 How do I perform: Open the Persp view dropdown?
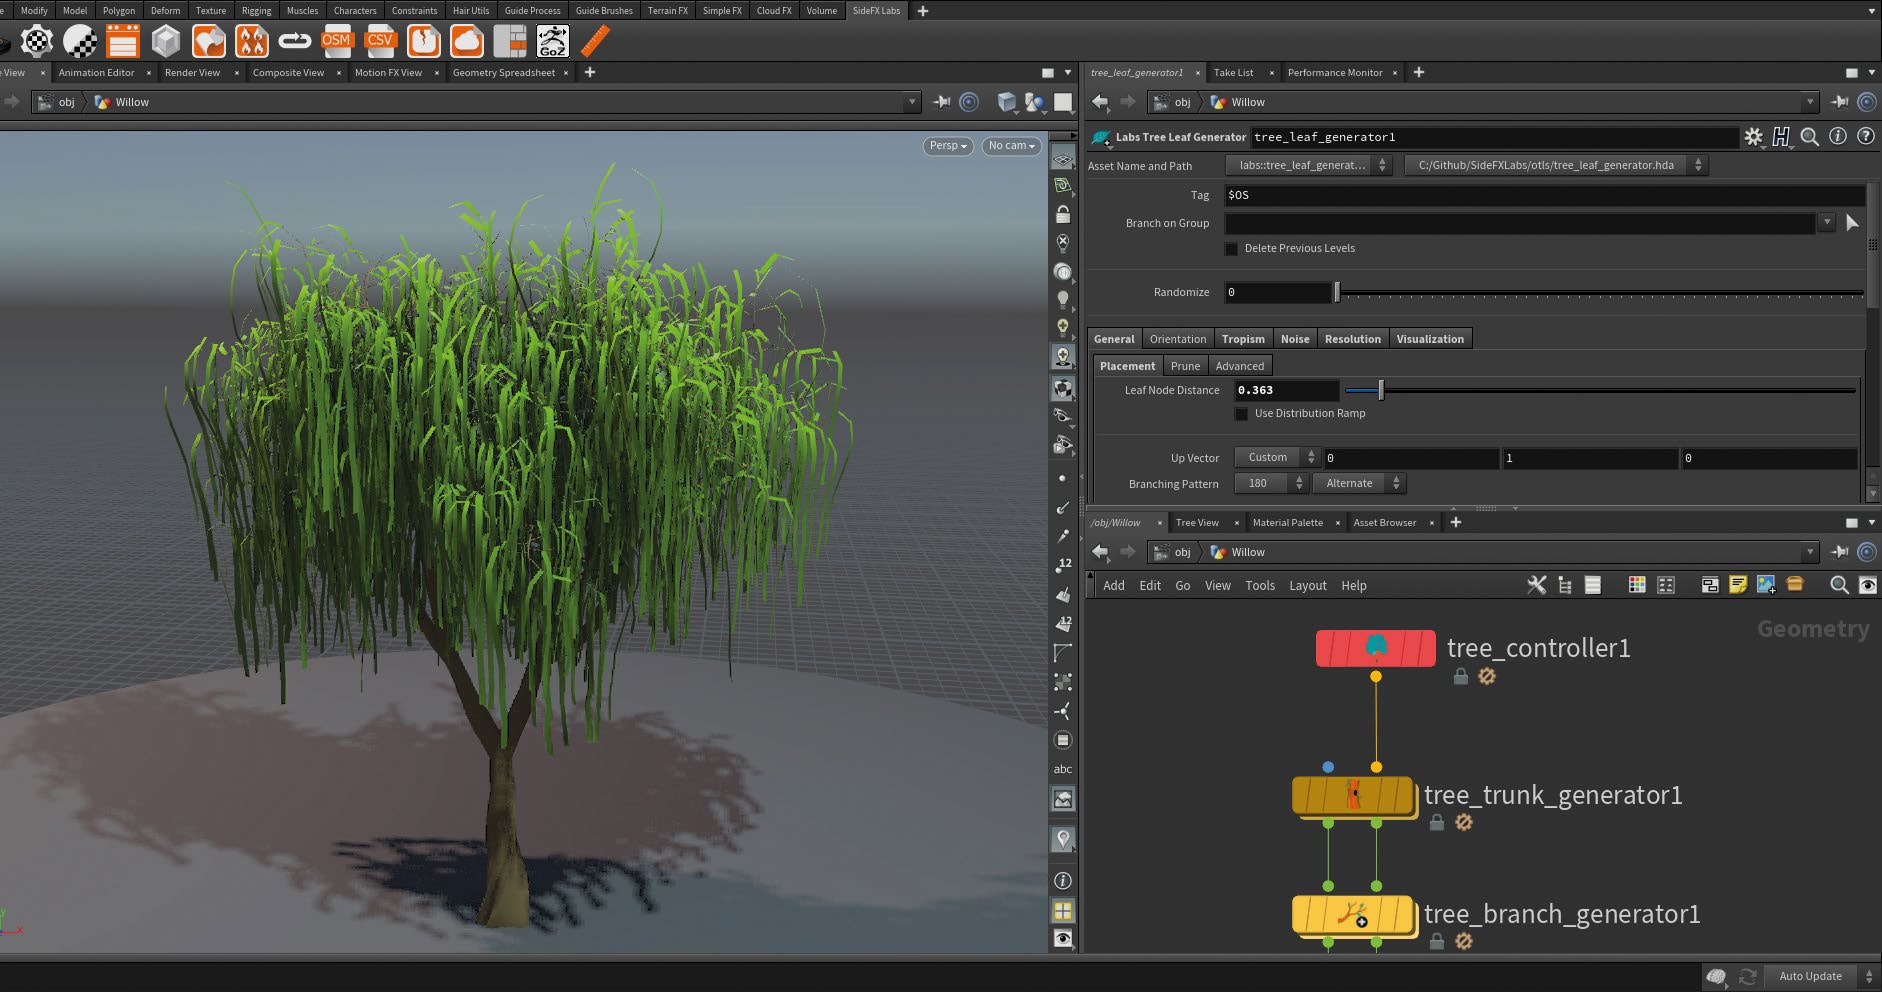(x=948, y=146)
